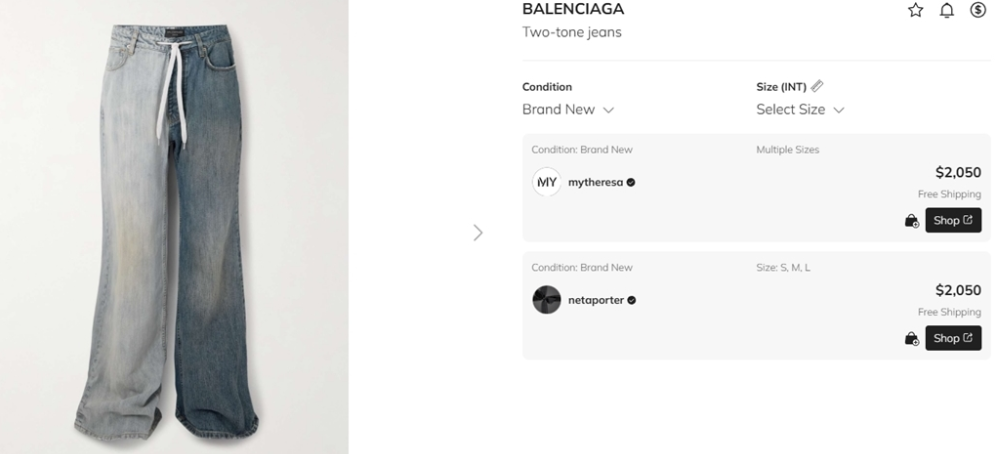Open the netaporter seller name link

point(596,300)
